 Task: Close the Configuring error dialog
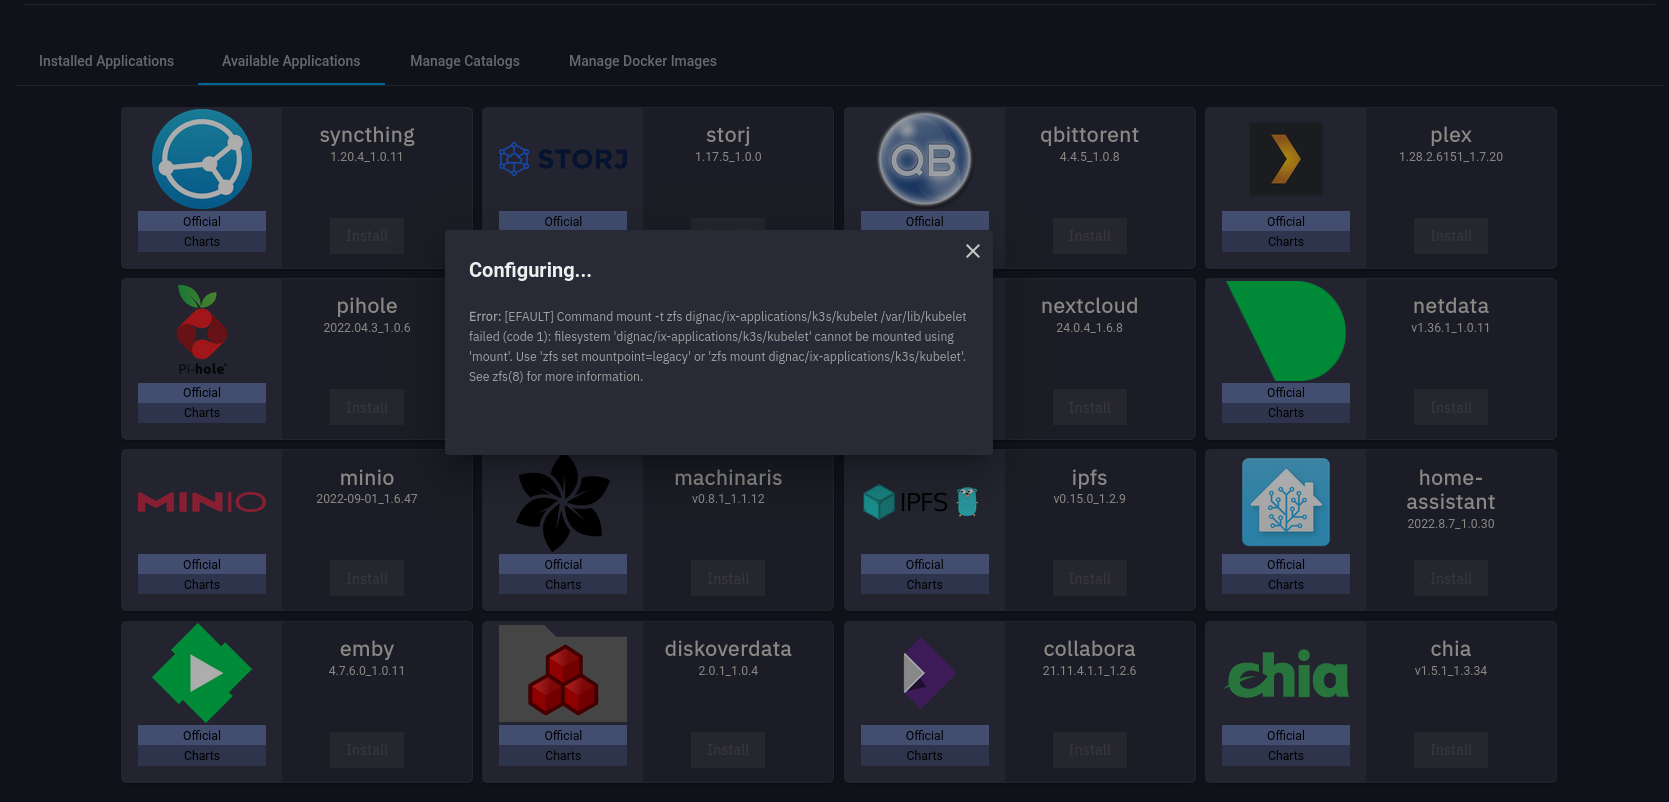[972, 251]
